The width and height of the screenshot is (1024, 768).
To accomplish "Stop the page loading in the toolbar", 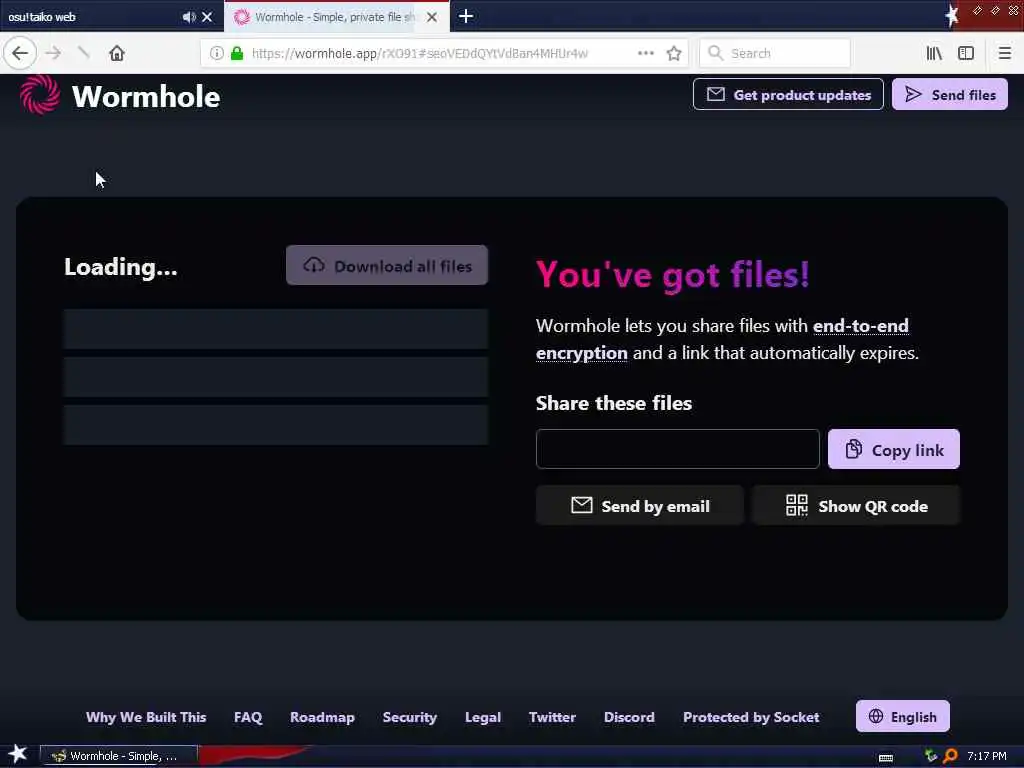I will [x=84, y=53].
